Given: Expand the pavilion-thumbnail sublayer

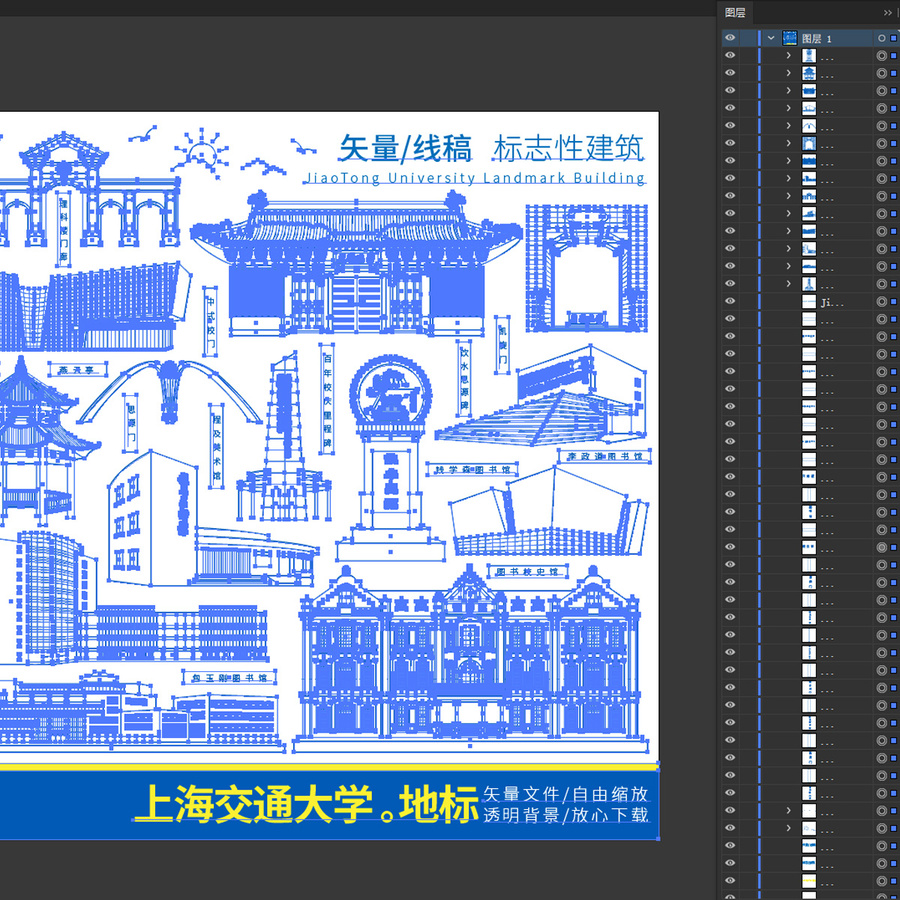Looking at the screenshot, I should click(789, 73).
